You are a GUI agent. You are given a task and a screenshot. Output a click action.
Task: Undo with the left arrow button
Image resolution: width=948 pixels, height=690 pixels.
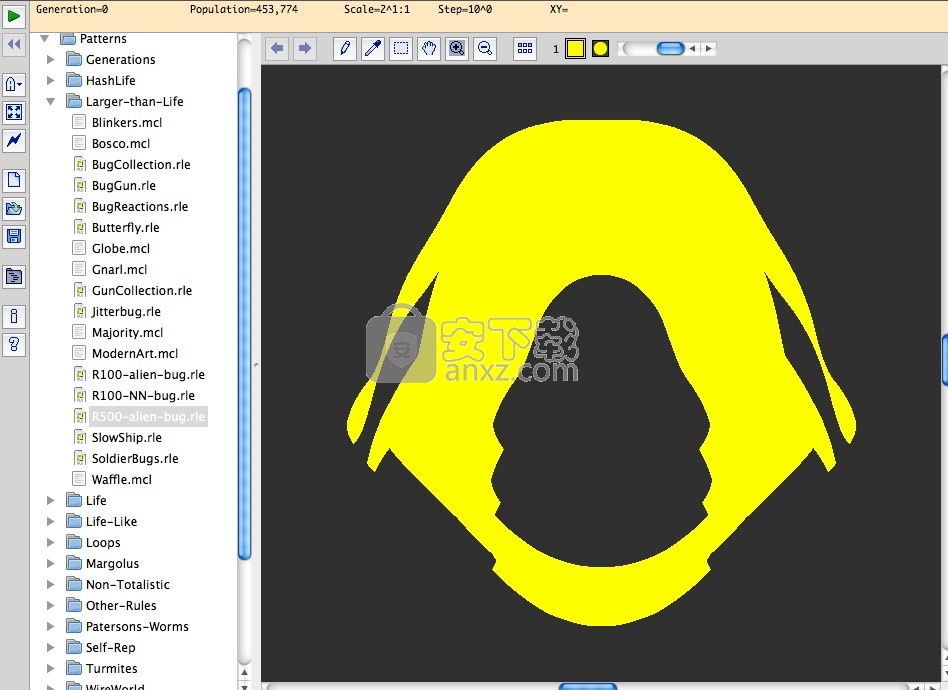click(x=278, y=48)
